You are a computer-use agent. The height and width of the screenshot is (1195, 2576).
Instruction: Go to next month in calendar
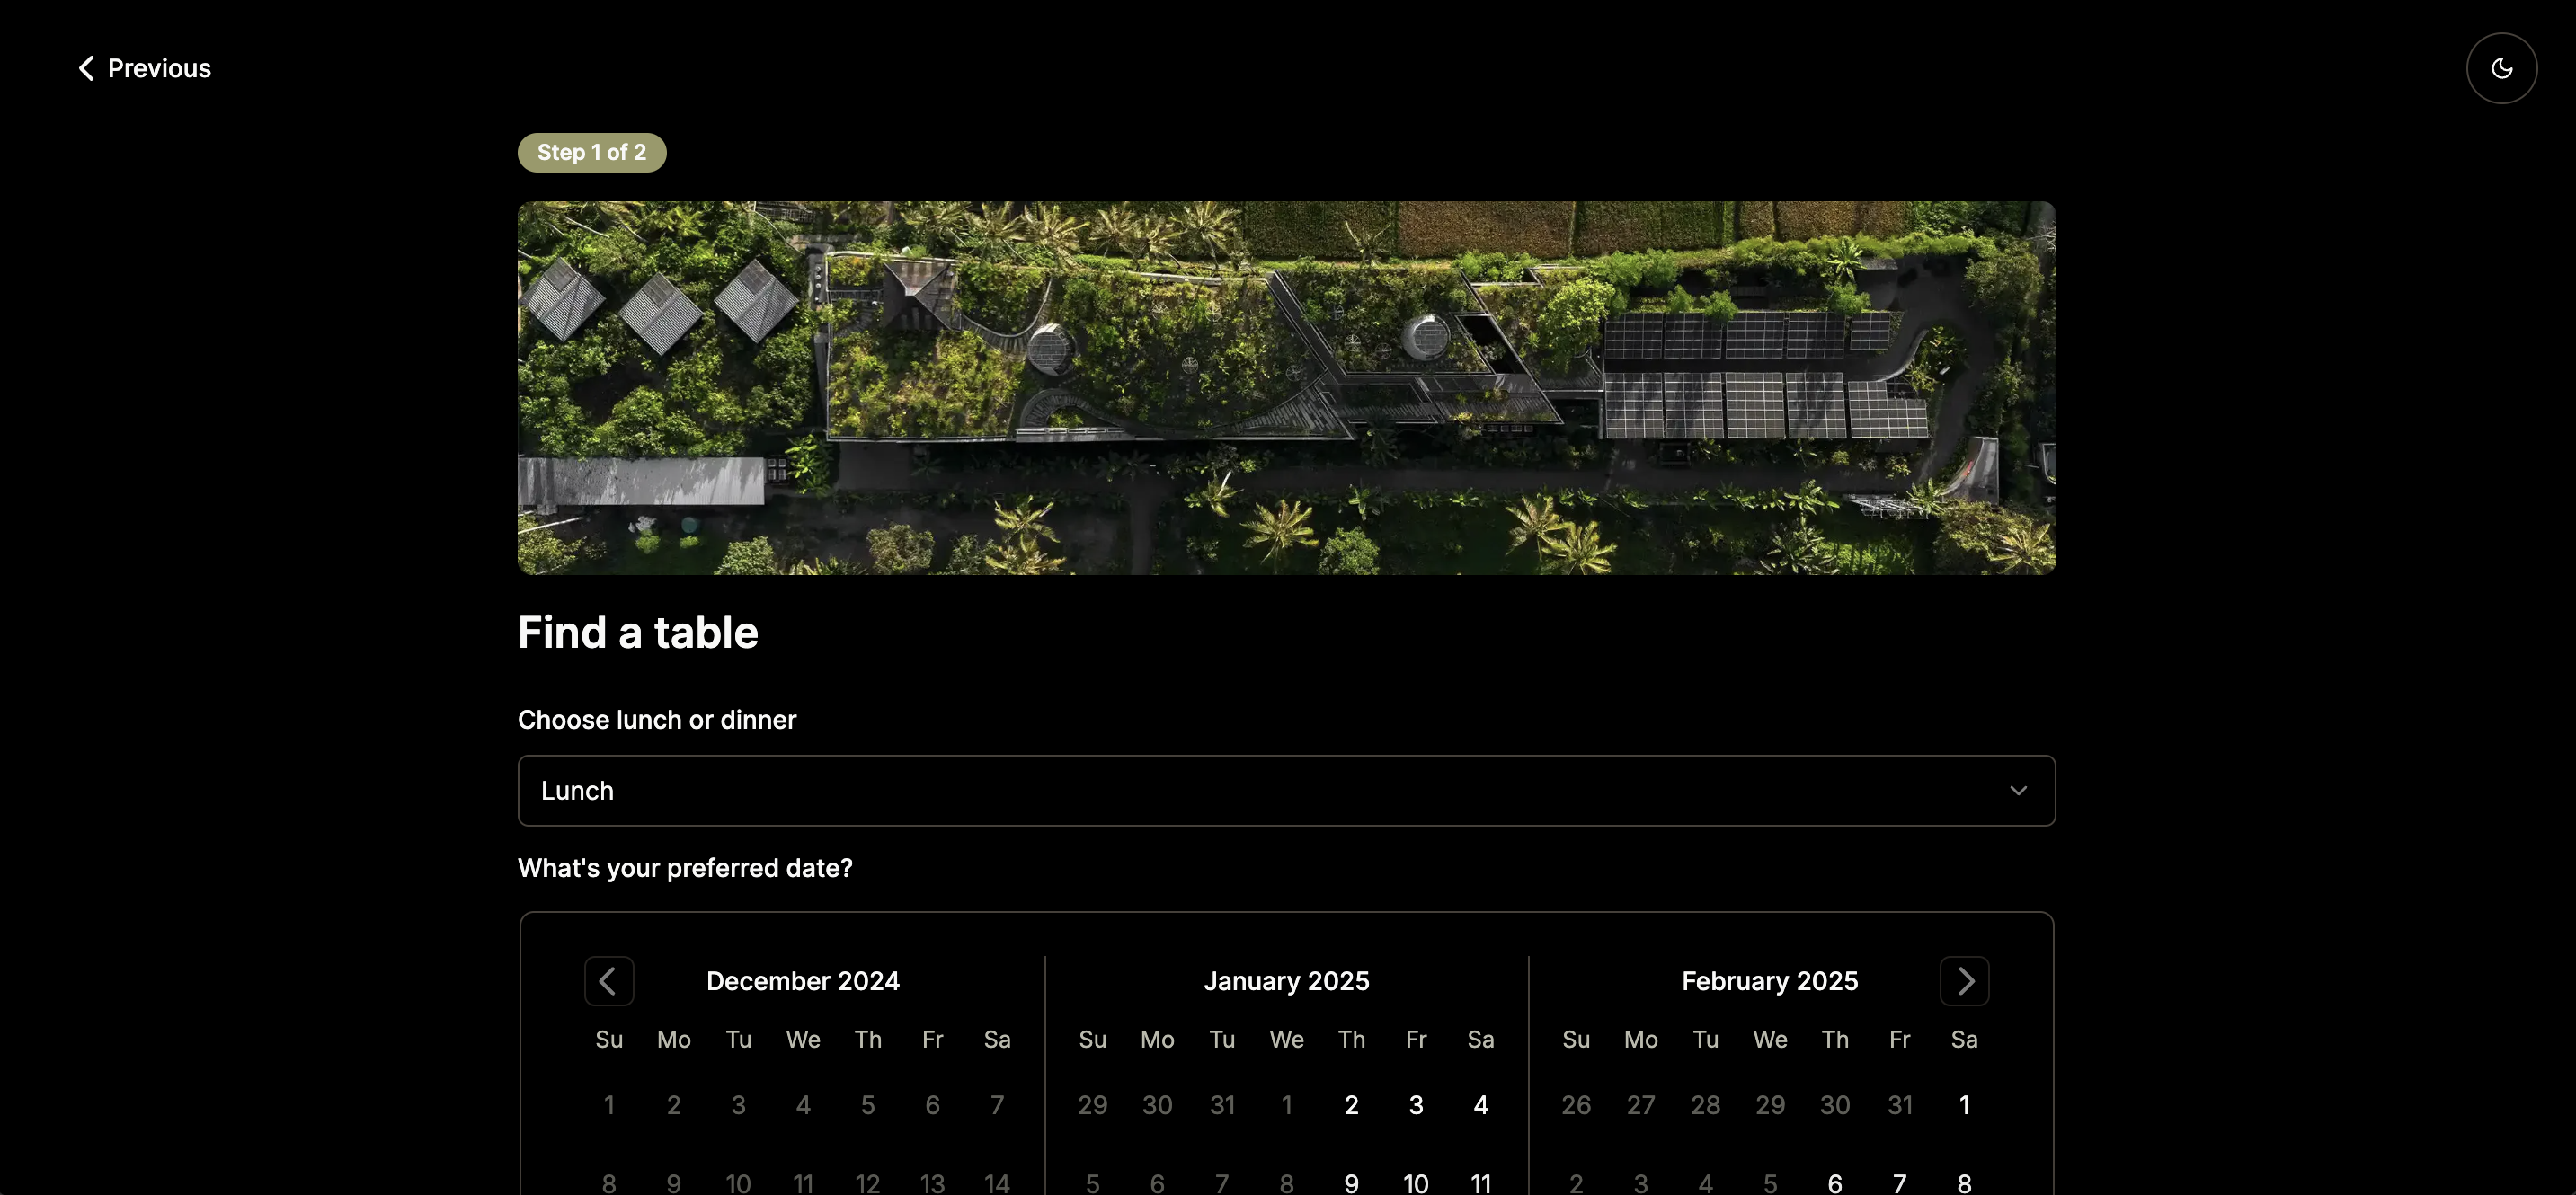1963,980
